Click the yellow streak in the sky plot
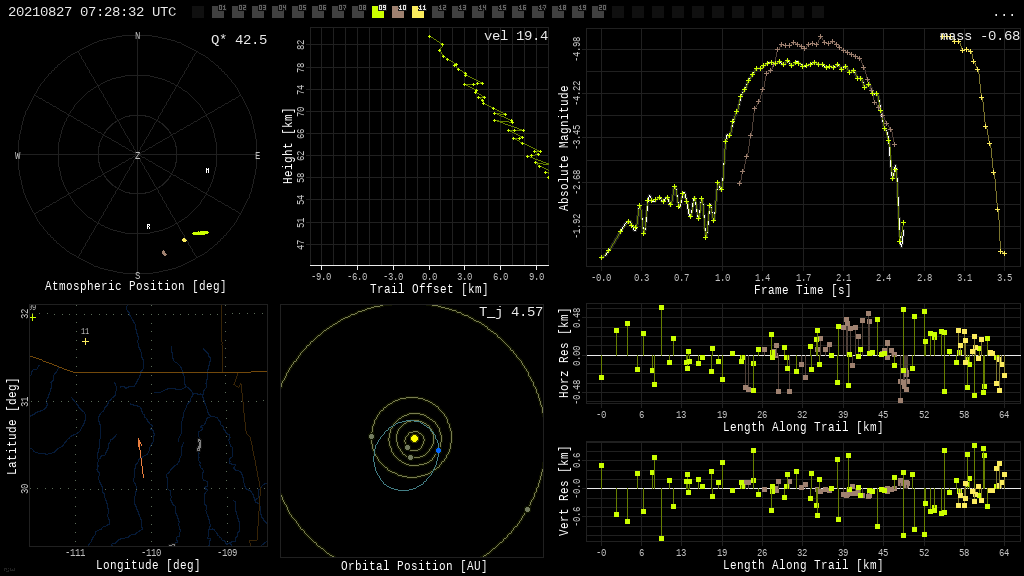The width and height of the screenshot is (1024, 576). (x=200, y=233)
